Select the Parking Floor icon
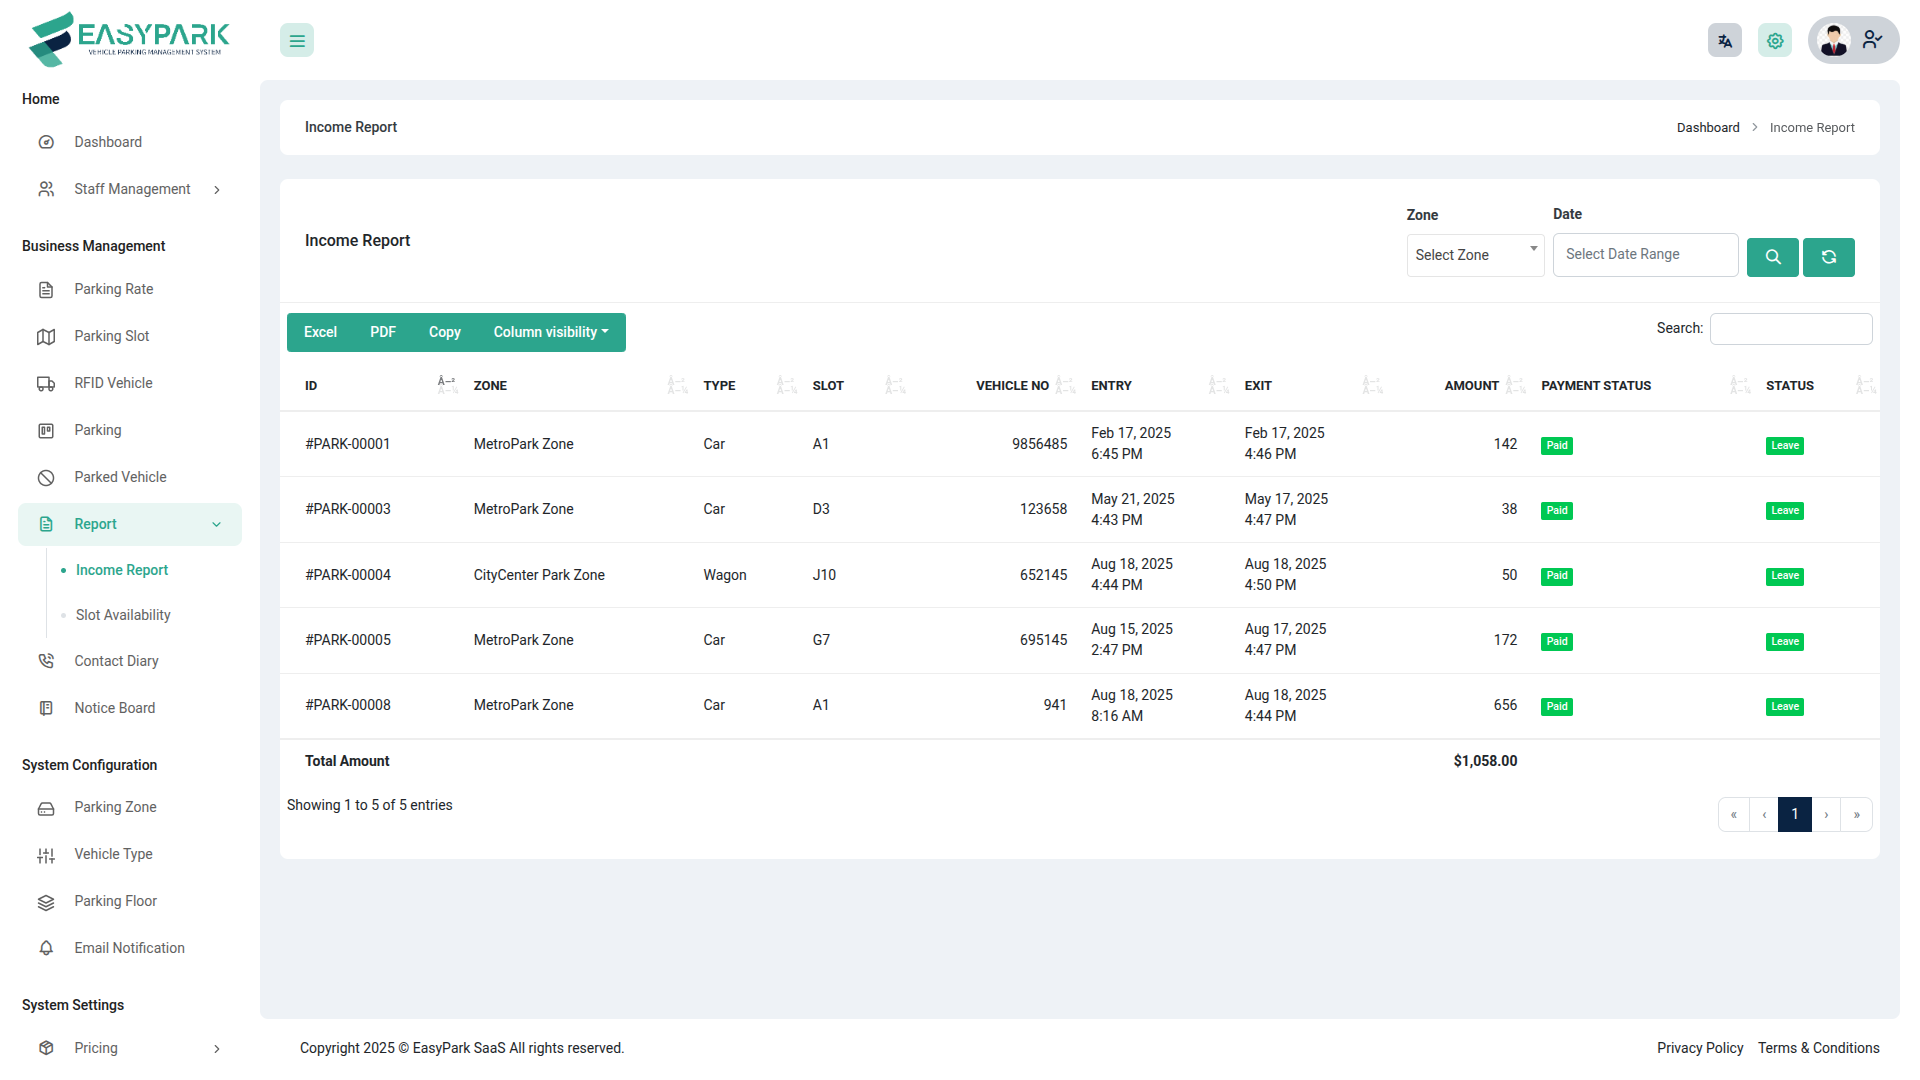Image resolution: width=1920 pixels, height=1080 pixels. pyautogui.click(x=46, y=901)
